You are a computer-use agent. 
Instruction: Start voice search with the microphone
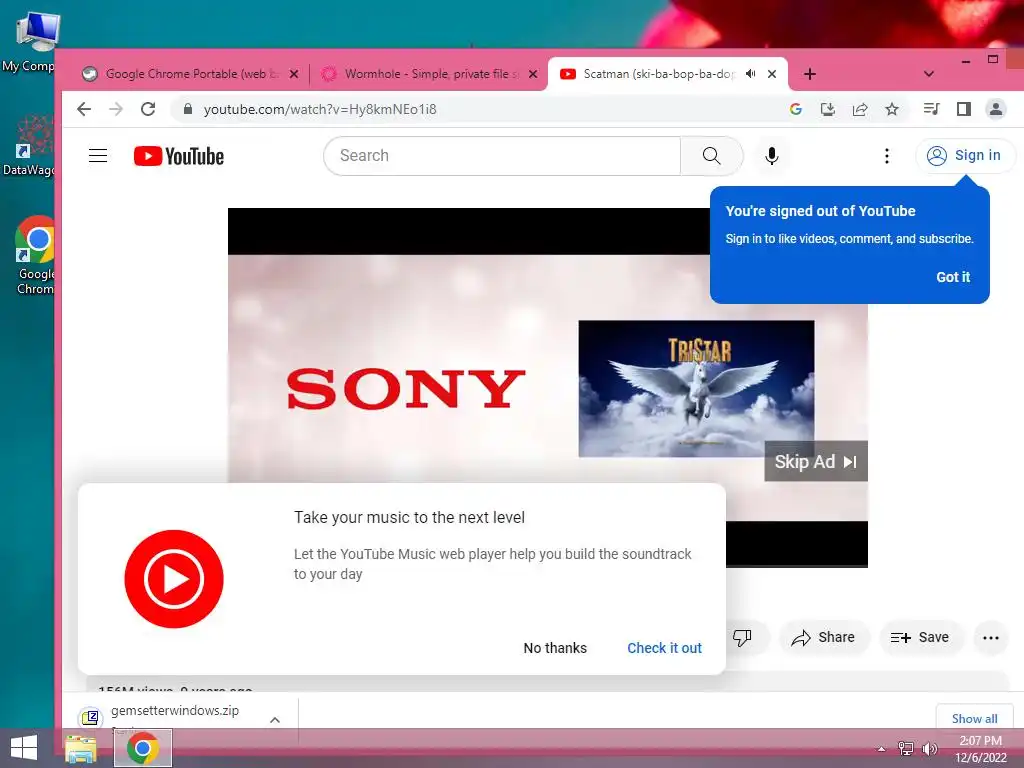[772, 155]
